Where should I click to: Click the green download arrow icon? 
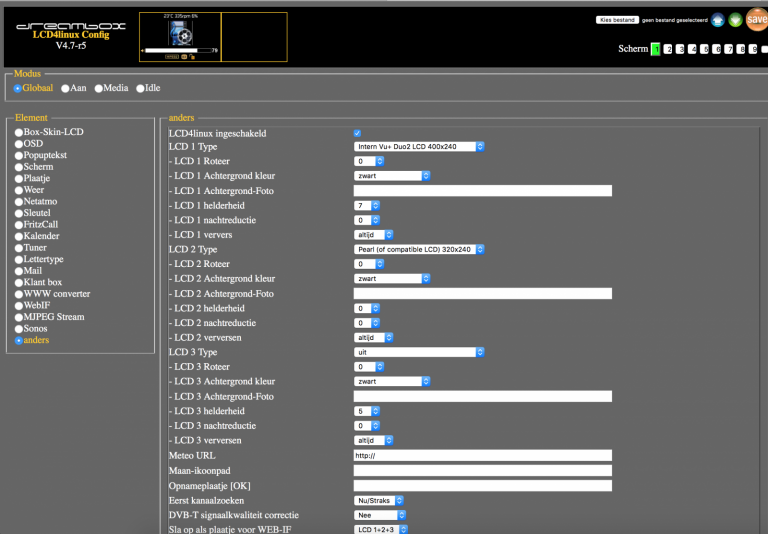(x=735, y=20)
